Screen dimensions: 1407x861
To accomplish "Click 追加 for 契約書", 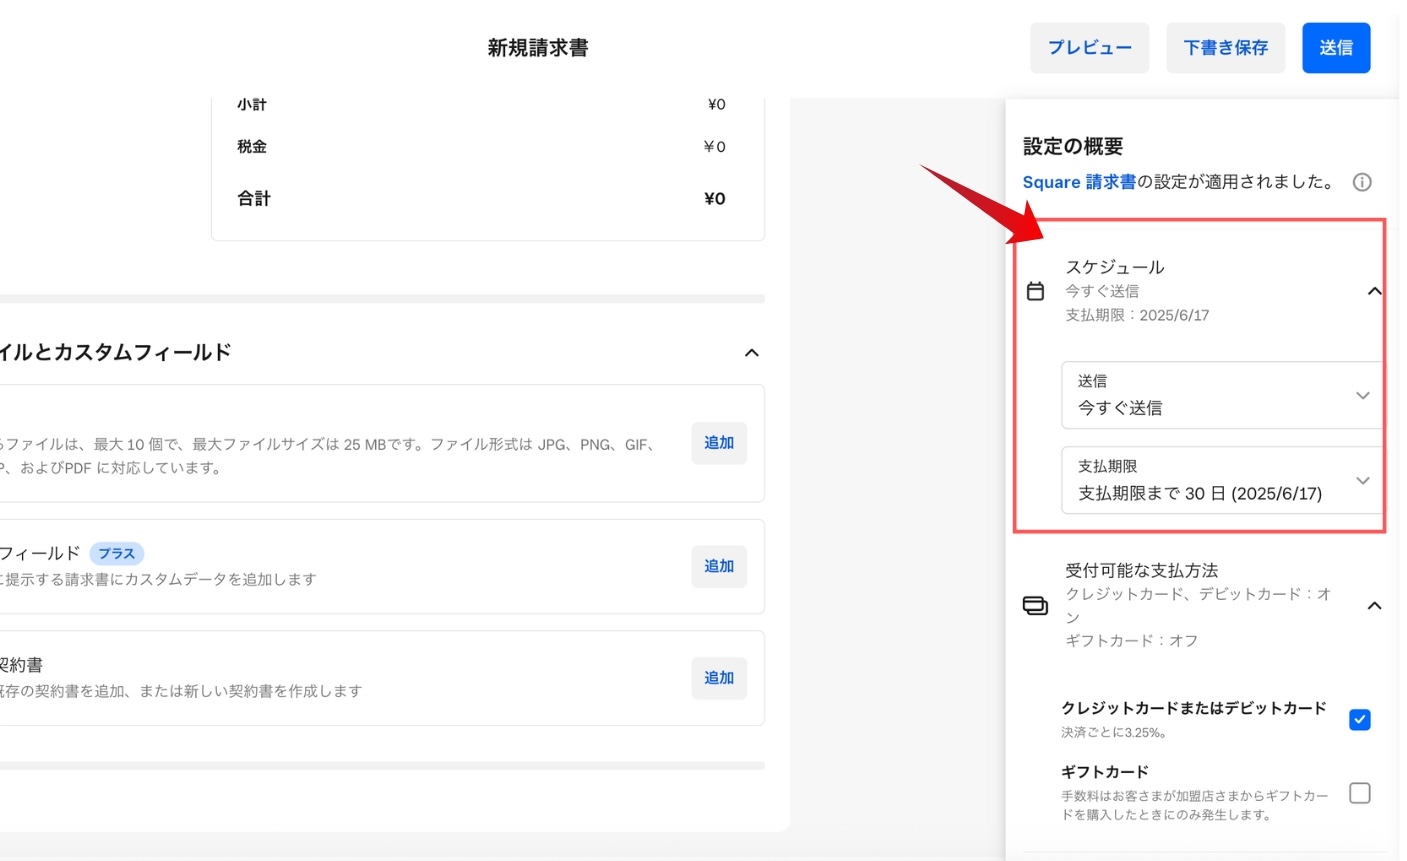I will tap(719, 678).
